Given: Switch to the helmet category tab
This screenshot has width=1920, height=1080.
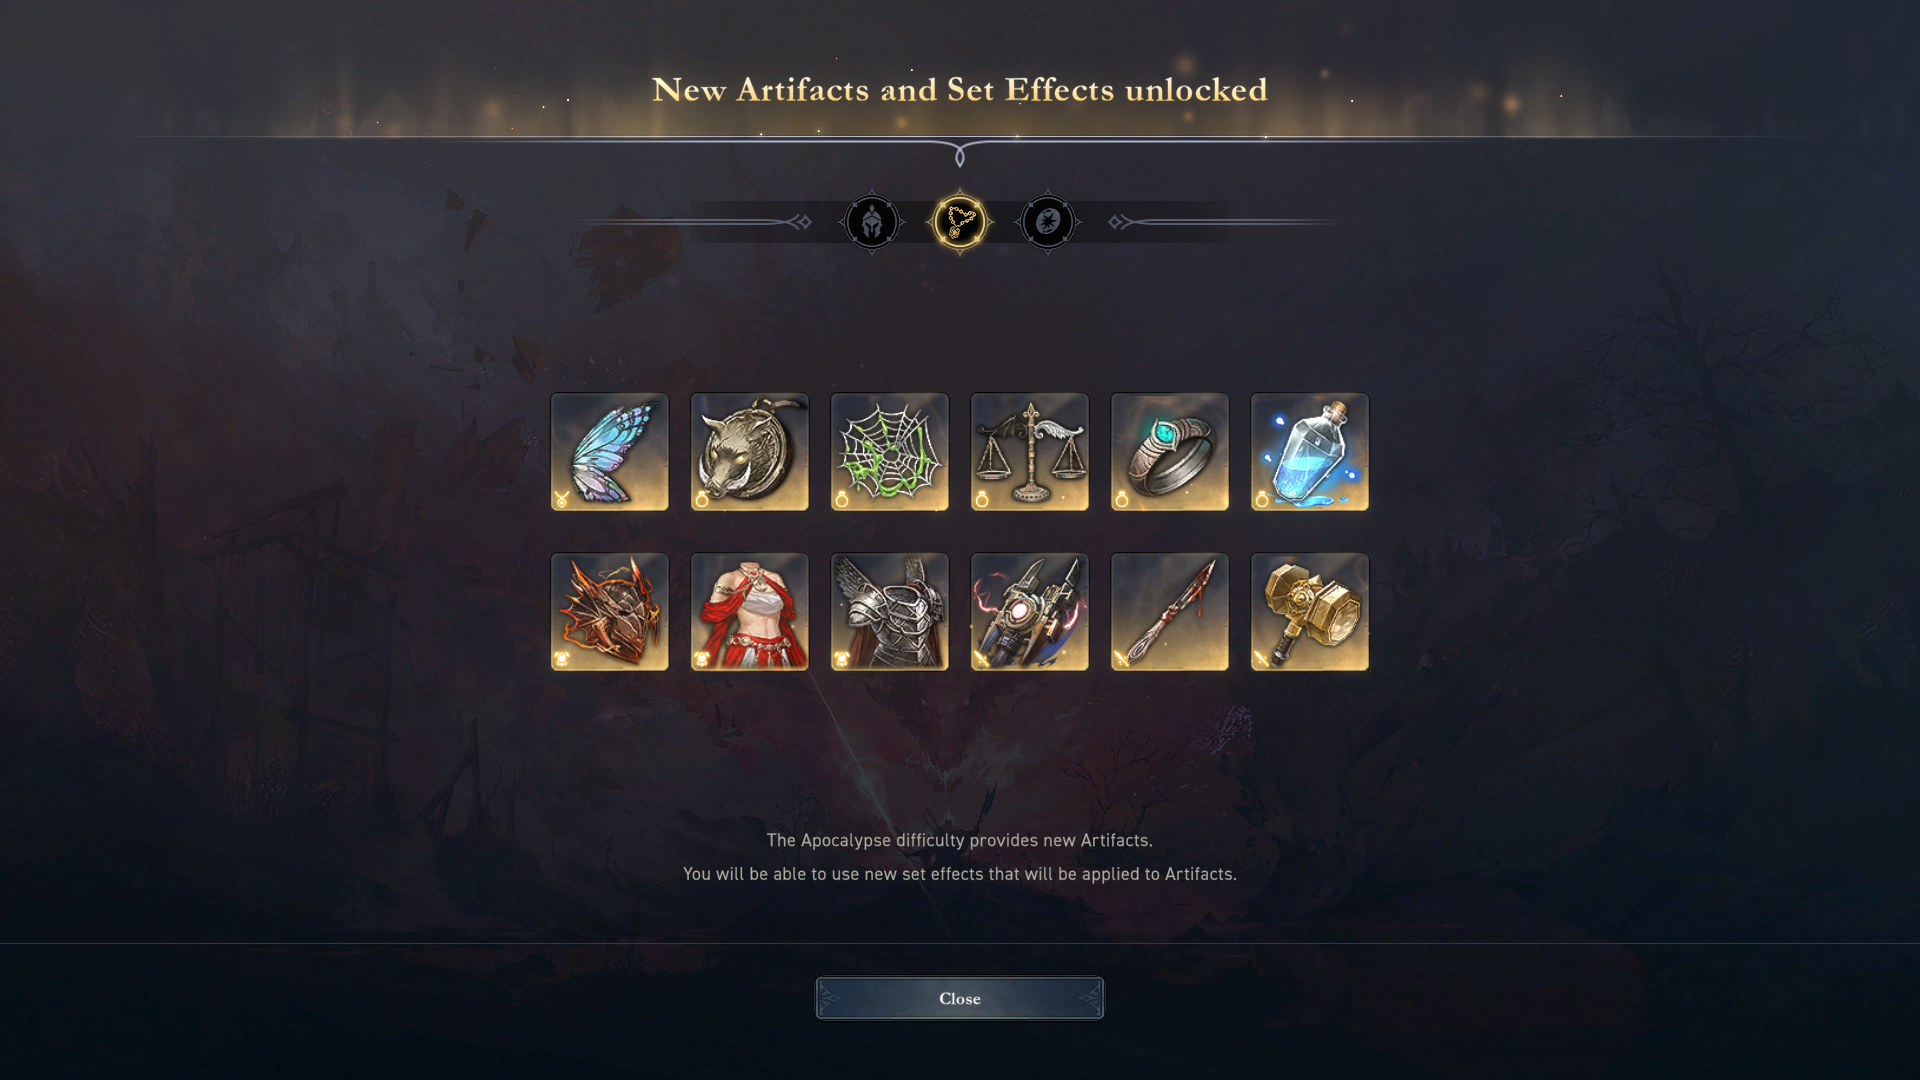Looking at the screenshot, I should [x=871, y=222].
